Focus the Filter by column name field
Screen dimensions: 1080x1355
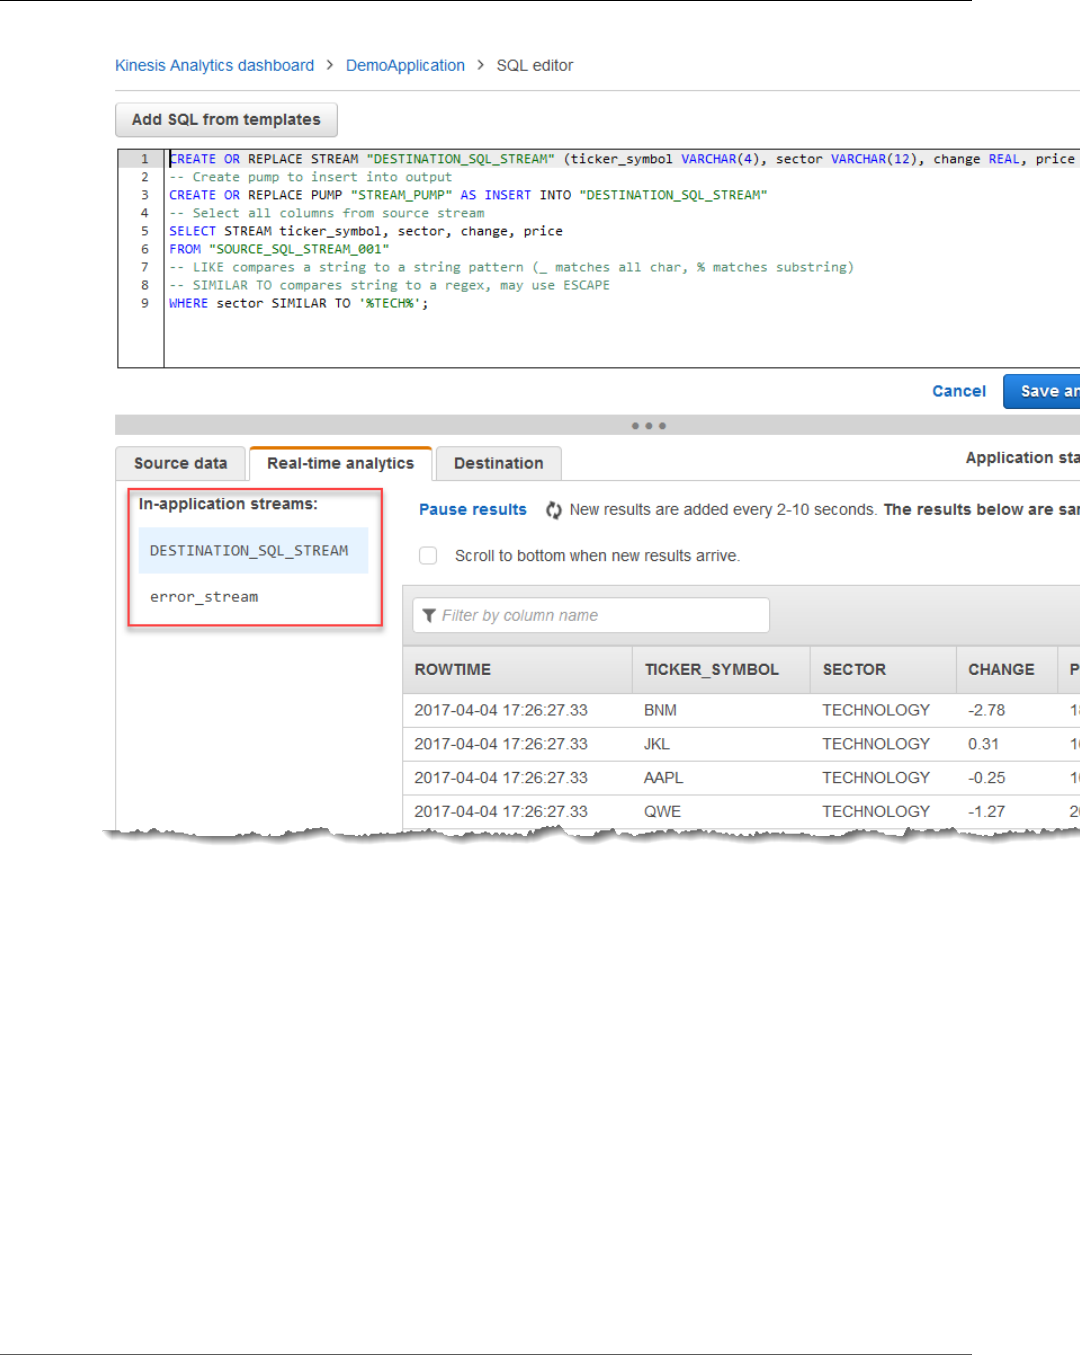(x=591, y=615)
